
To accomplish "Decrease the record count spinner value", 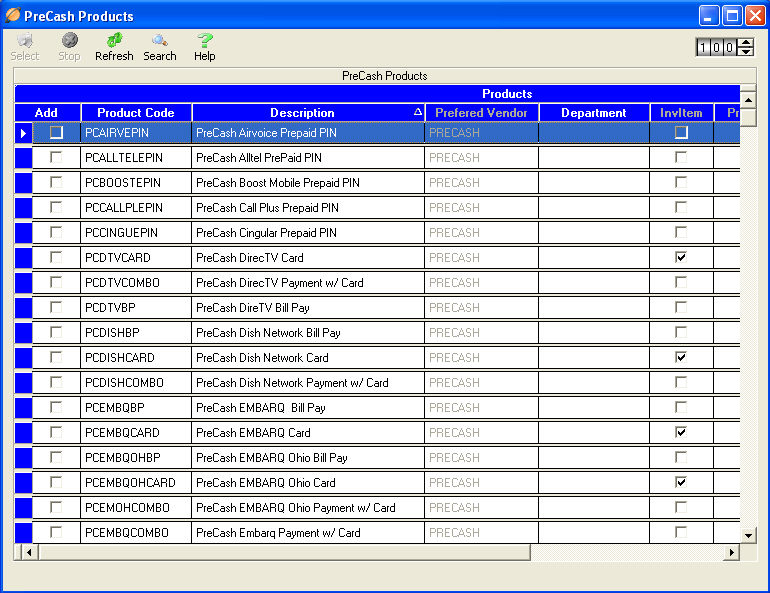I will (746, 51).
